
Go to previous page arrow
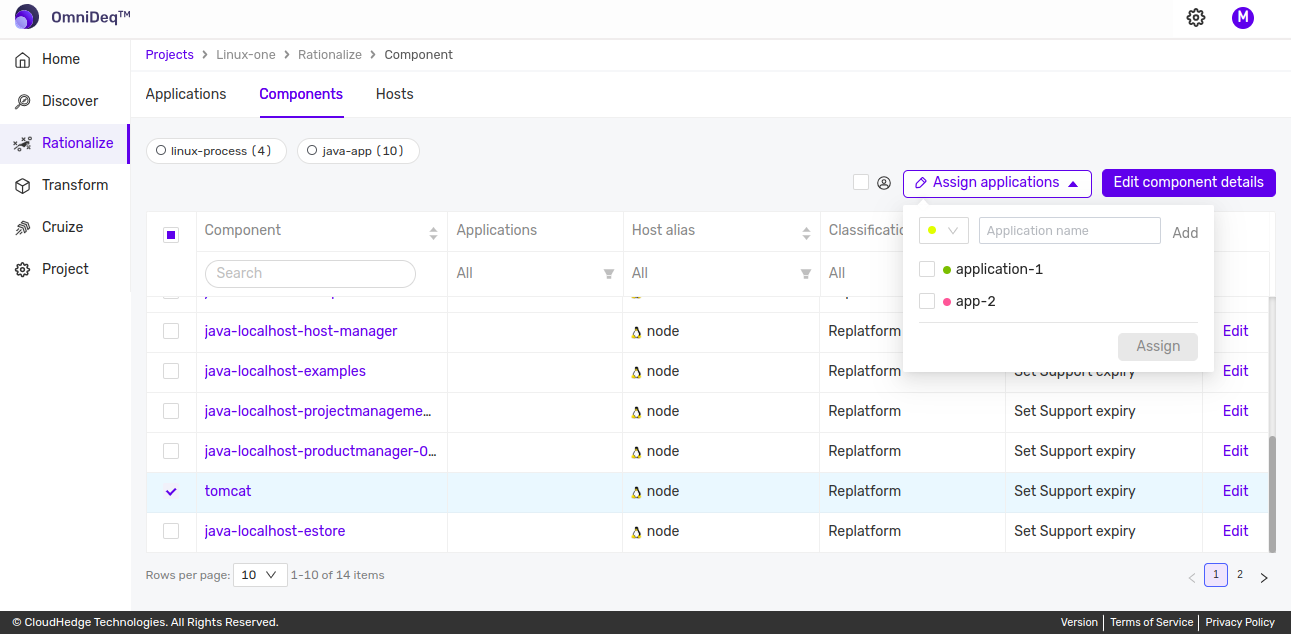(x=1192, y=577)
